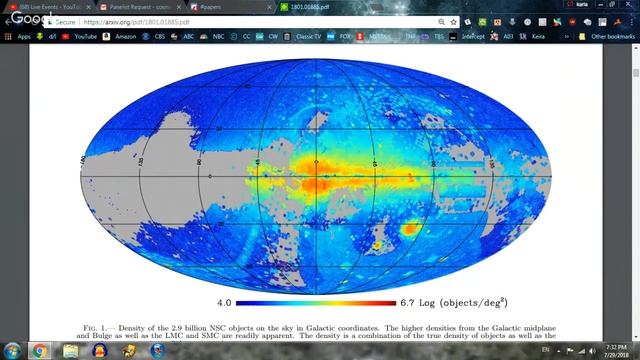640x360 pixels.
Task: Open the Intercept bookmark
Action: pos(467,36)
